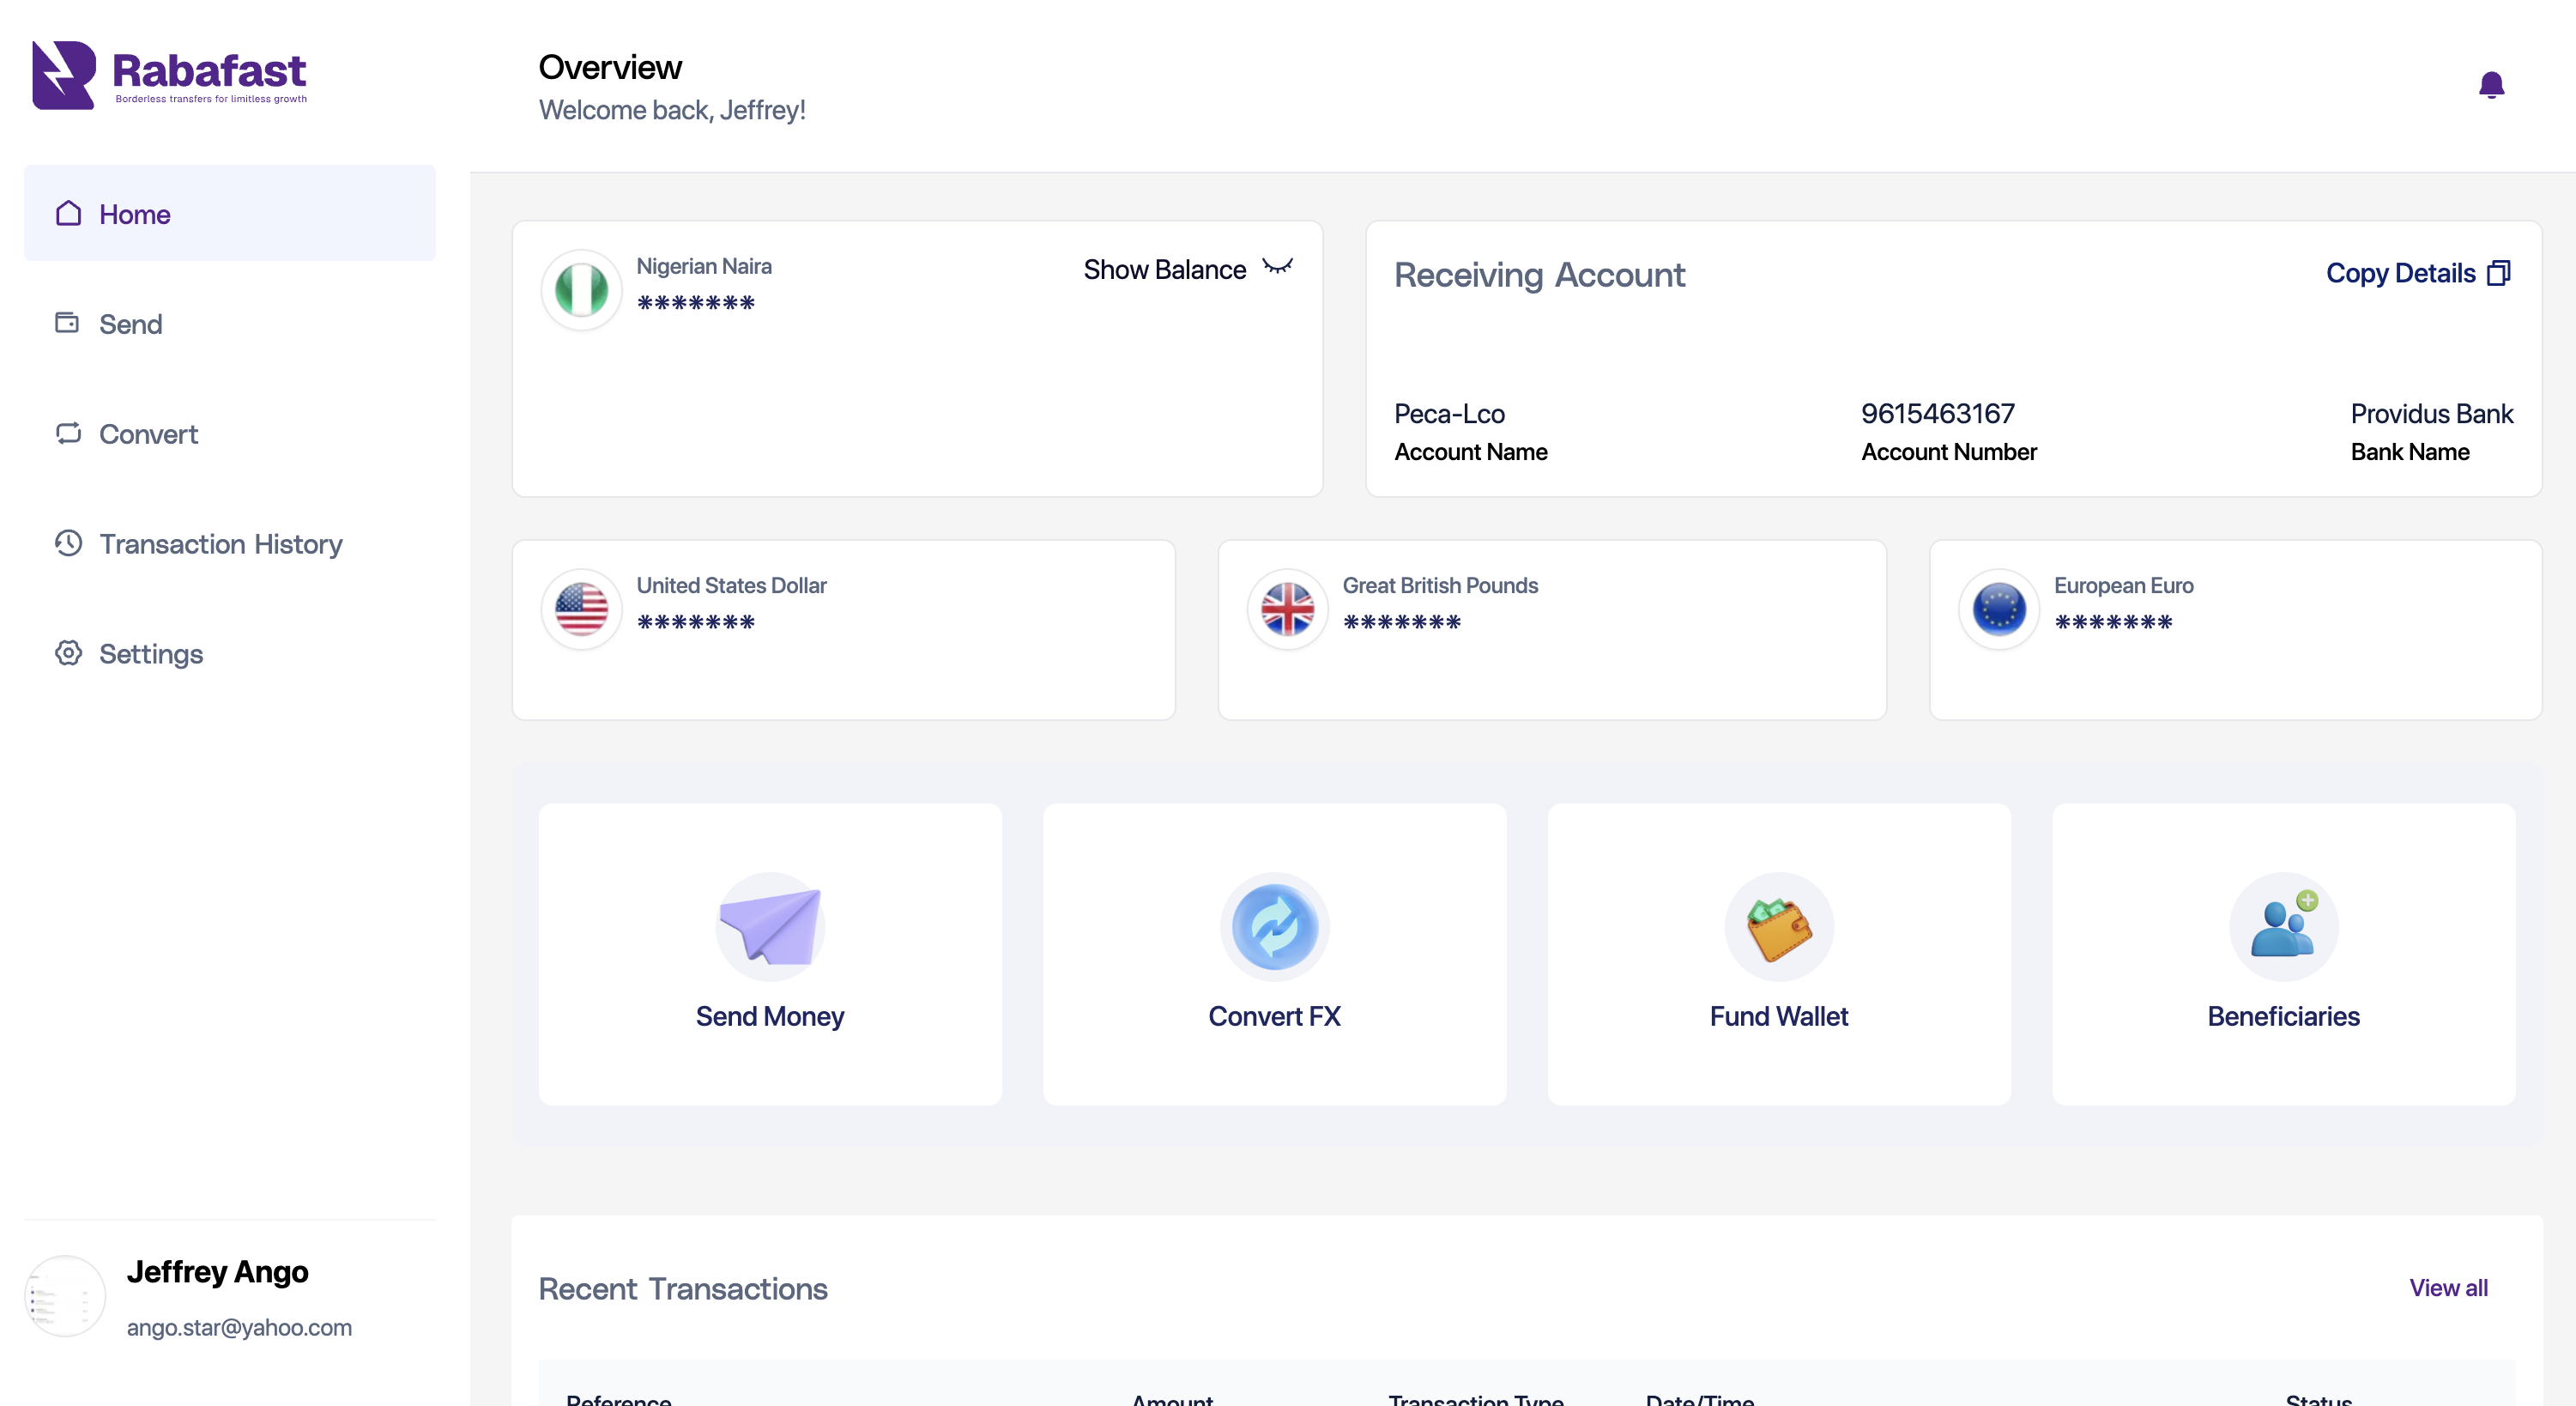2576x1406 pixels.
Task: Click the Convert FX circular arrows icon
Action: pos(1274,926)
